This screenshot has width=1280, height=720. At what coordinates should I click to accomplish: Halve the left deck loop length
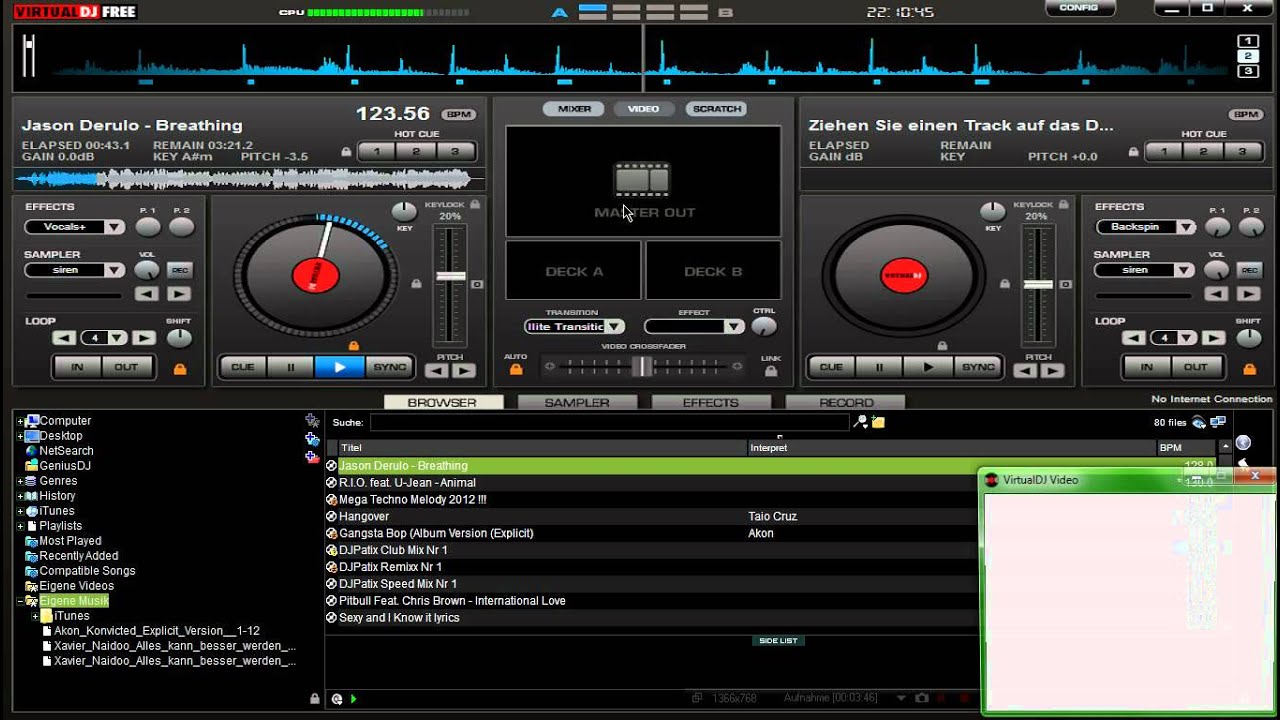65,338
